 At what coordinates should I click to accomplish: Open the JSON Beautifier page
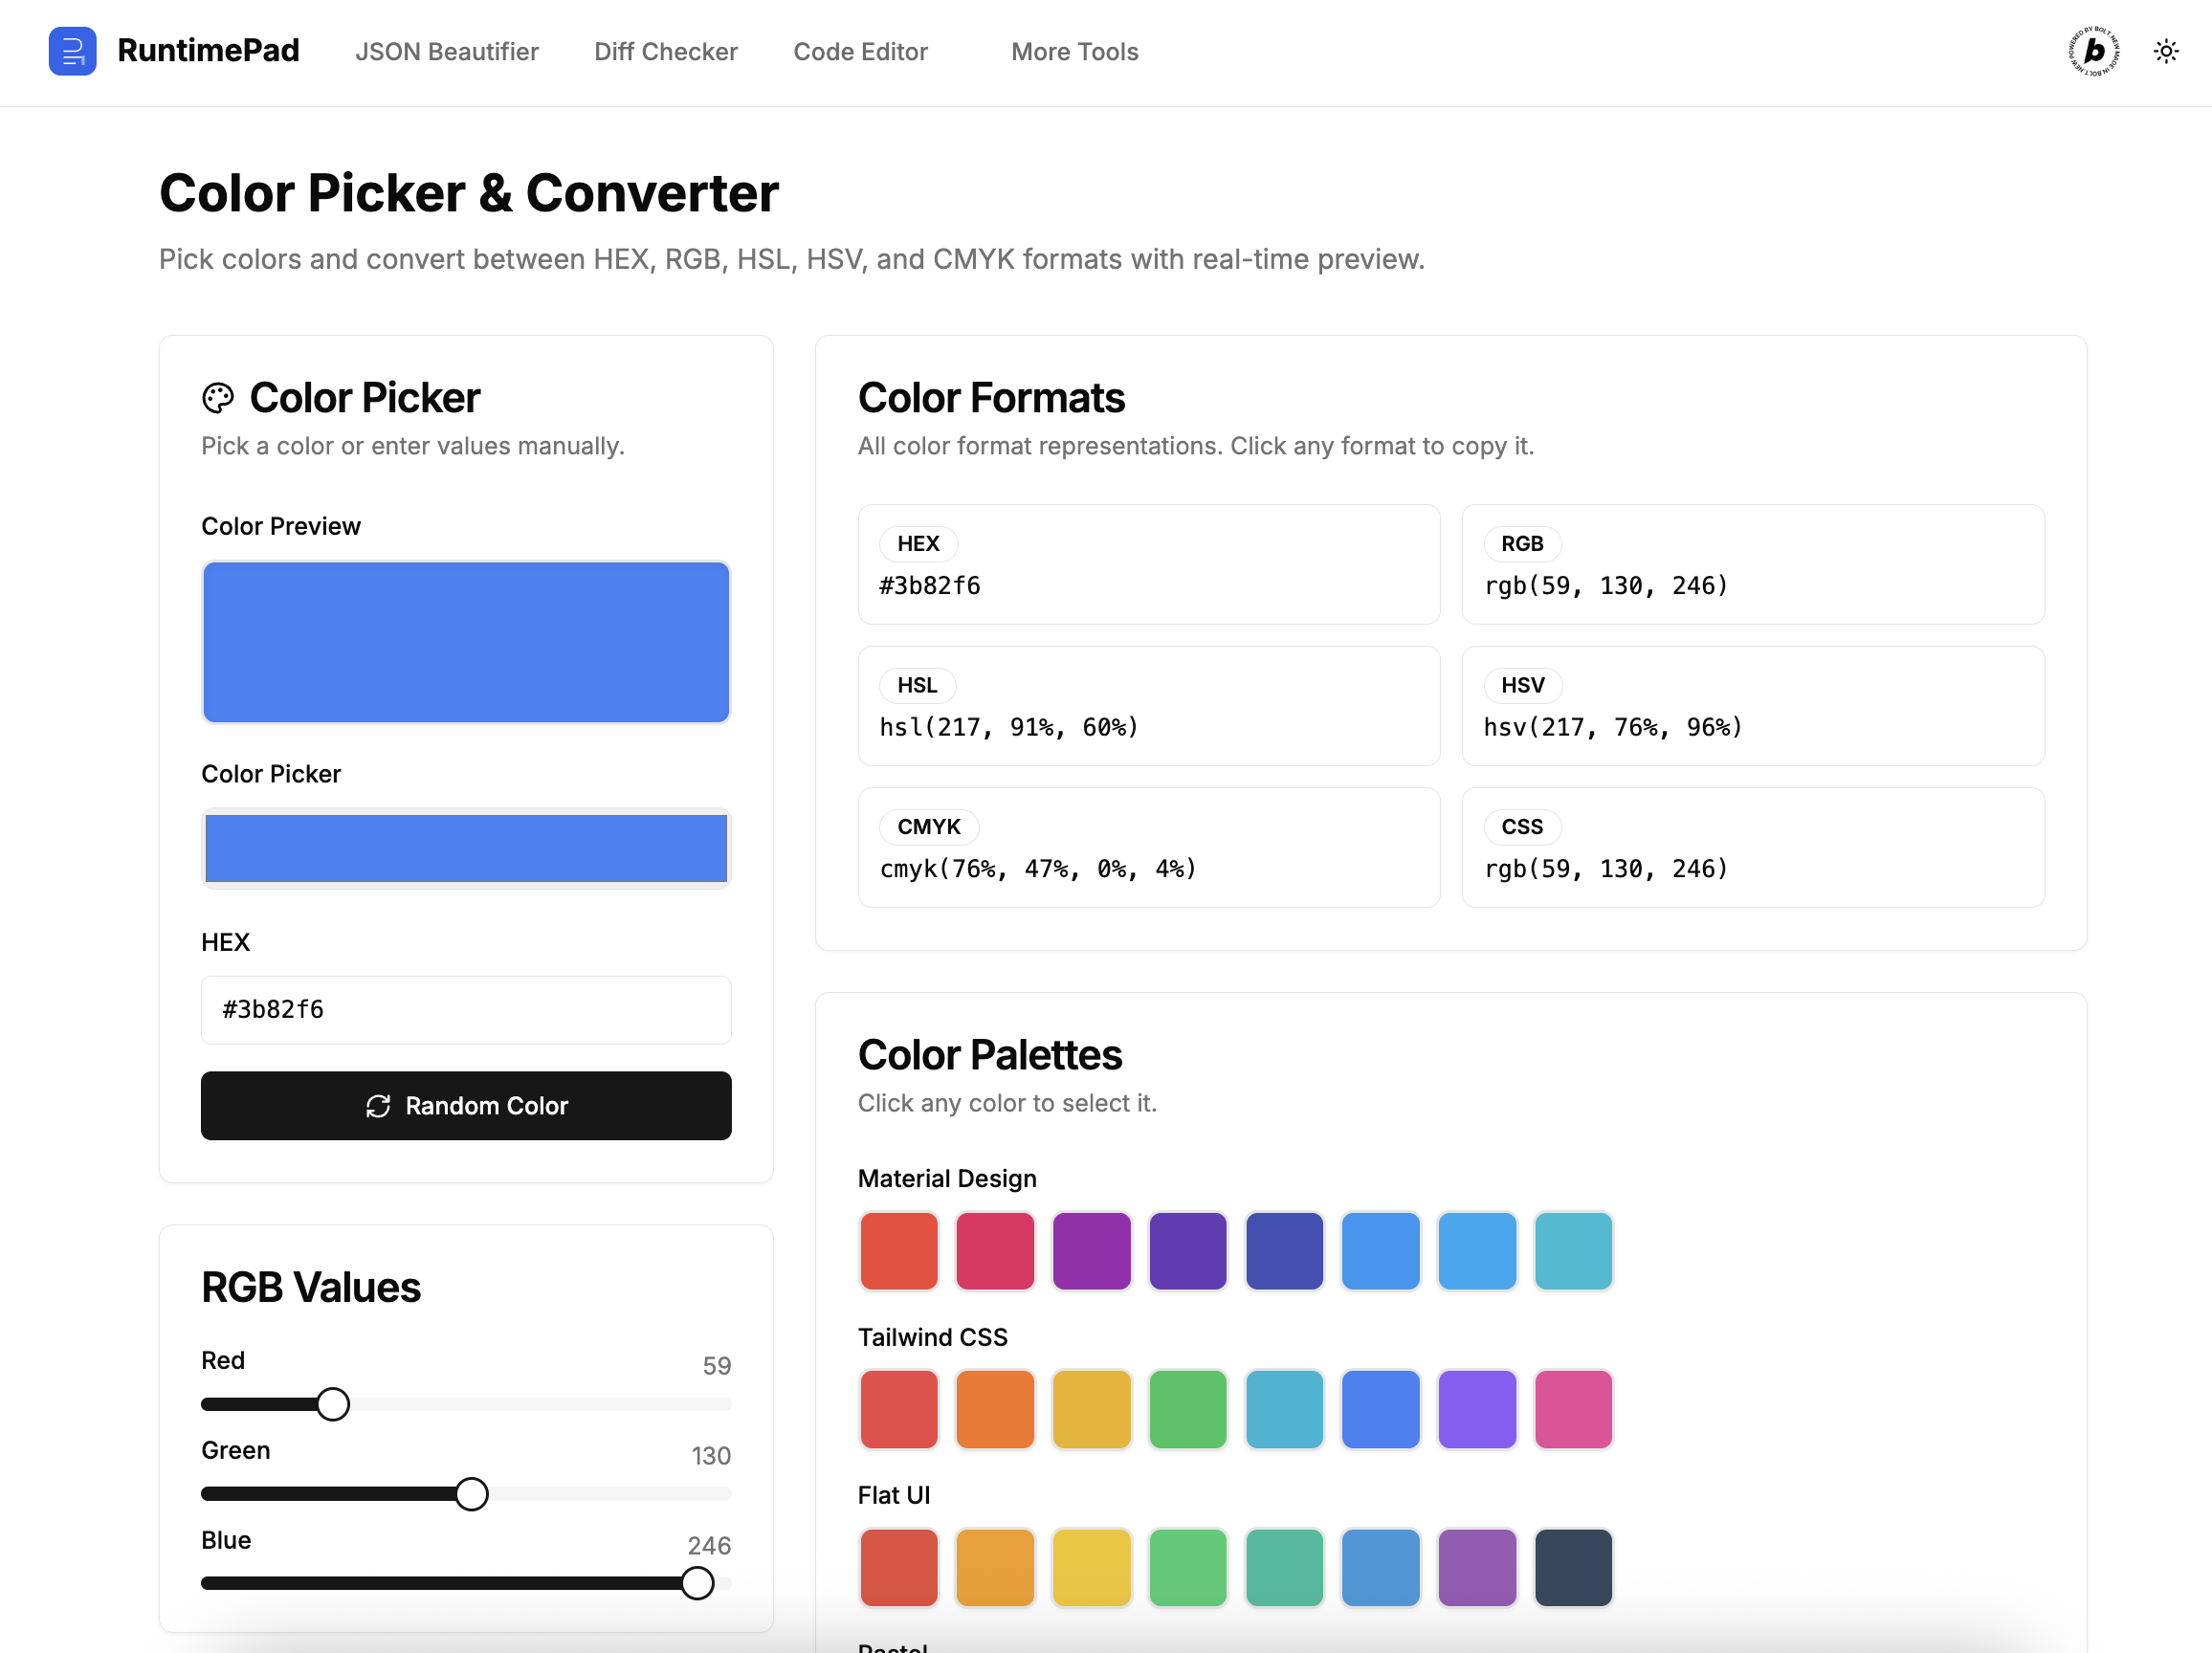click(x=446, y=52)
